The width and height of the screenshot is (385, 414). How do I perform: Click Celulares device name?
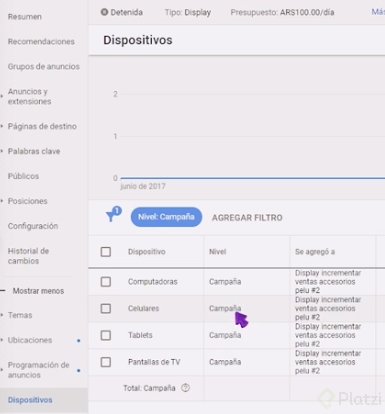[x=143, y=308]
